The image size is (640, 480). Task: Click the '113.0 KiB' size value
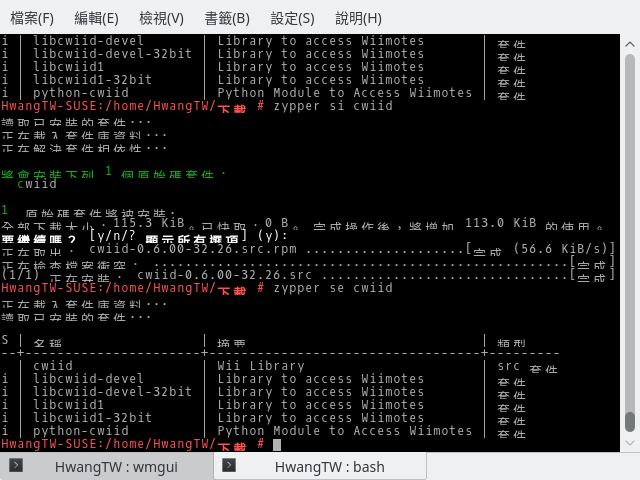pyautogui.click(x=500, y=223)
